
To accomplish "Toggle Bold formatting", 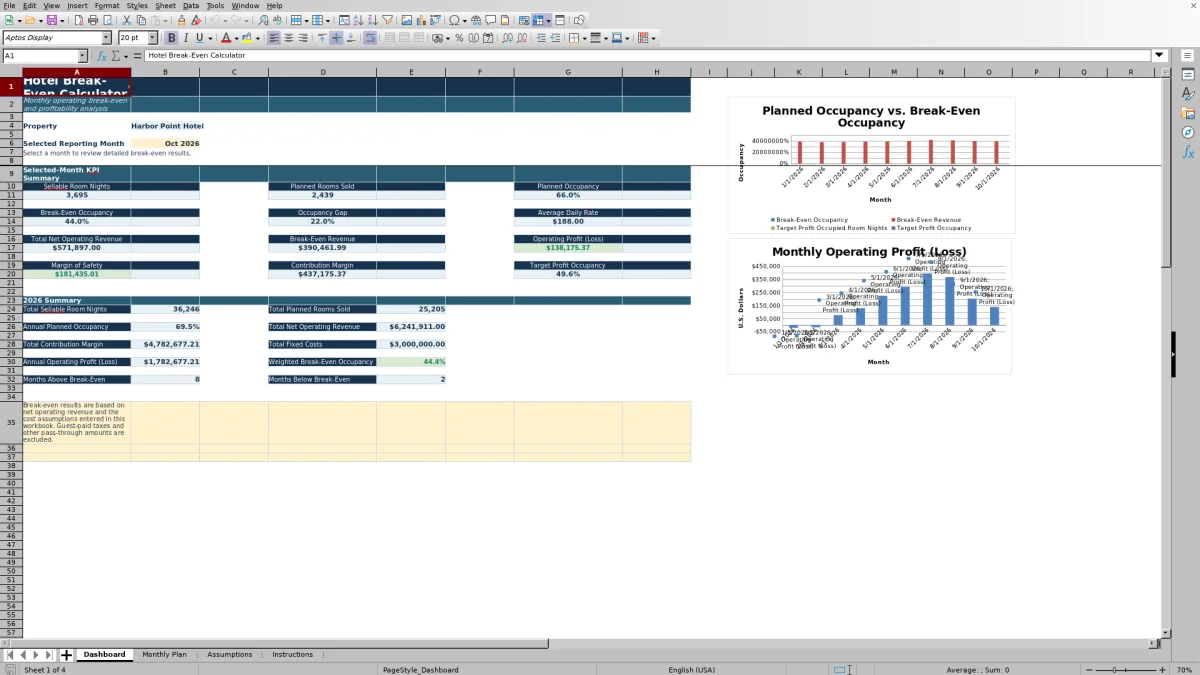I will tap(171, 38).
